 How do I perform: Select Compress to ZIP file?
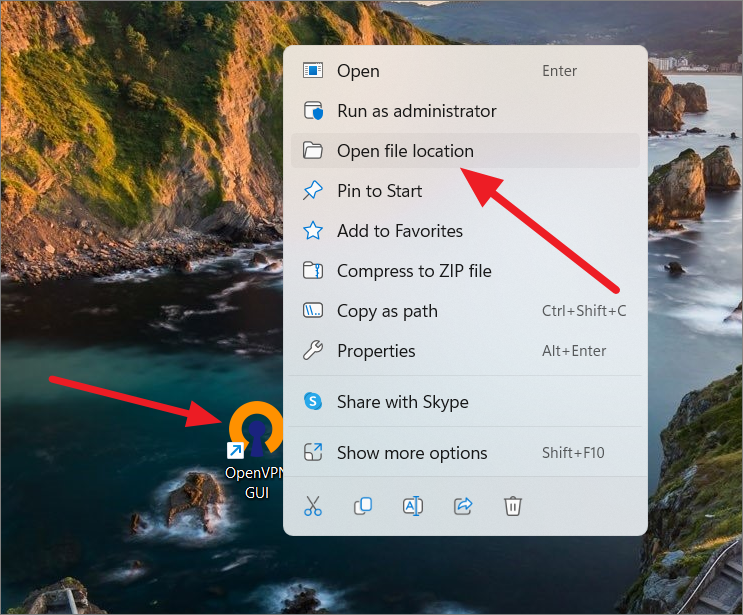tap(465, 271)
